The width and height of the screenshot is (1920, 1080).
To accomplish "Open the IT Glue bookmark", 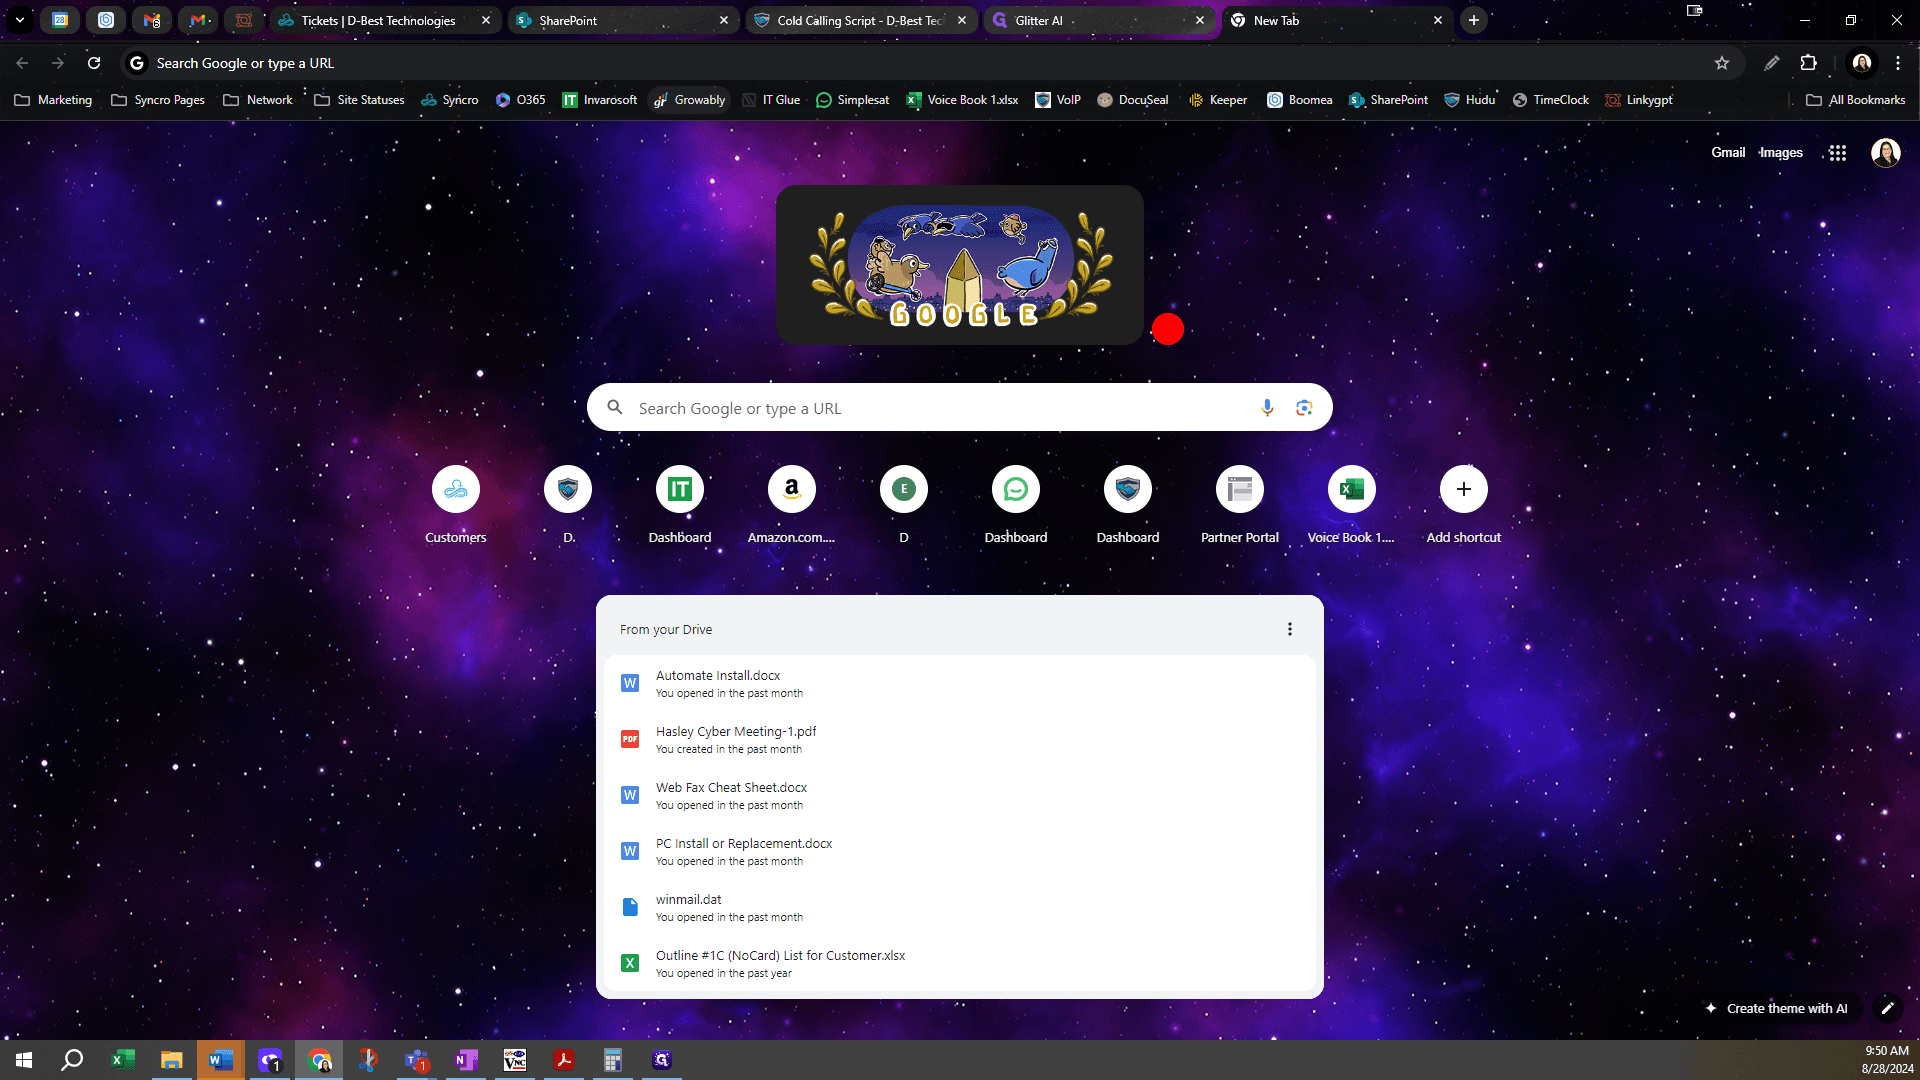I will [x=771, y=100].
